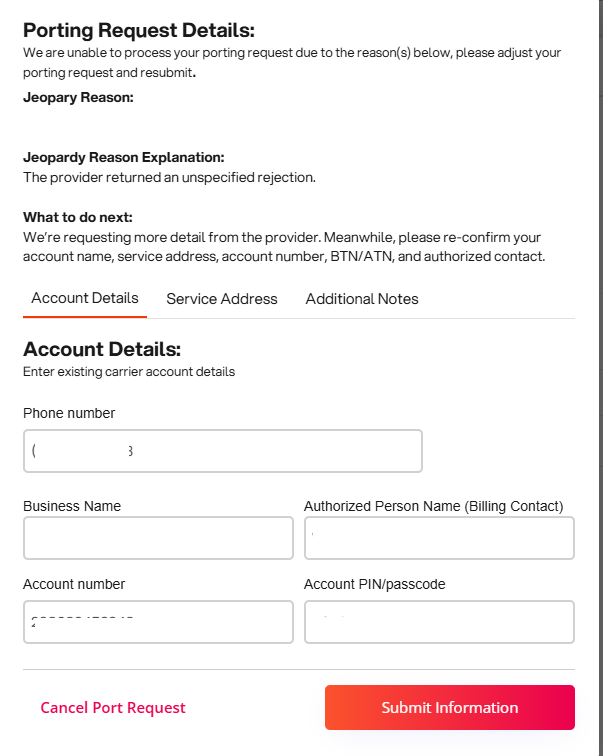The height and width of the screenshot is (756, 603).
Task: Focus the Account number input field
Action: click(x=158, y=622)
